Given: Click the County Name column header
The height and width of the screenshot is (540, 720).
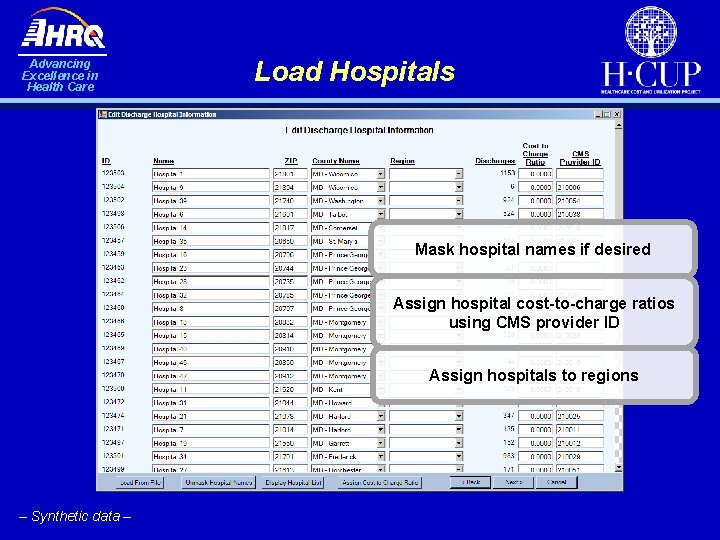Looking at the screenshot, I should point(336,161).
